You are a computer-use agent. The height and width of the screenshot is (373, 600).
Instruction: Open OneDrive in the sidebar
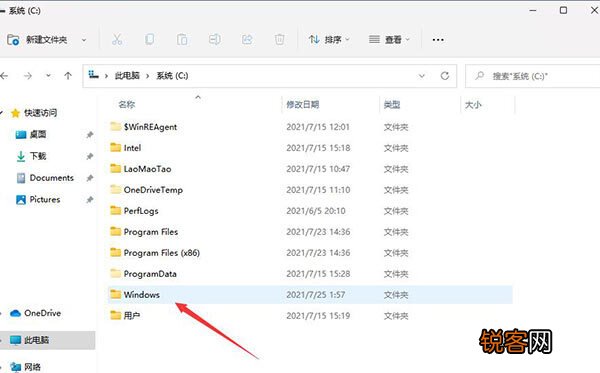(x=42, y=313)
